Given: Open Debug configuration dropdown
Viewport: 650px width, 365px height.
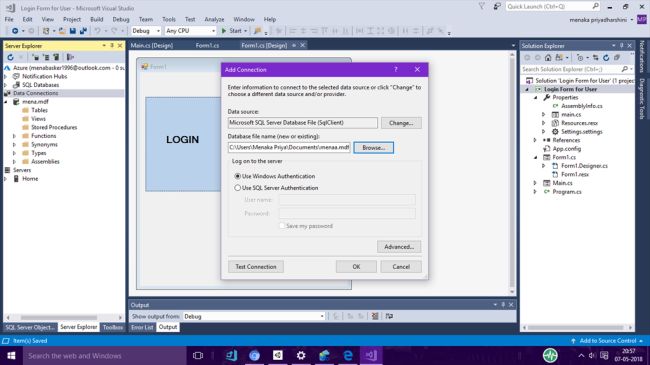Looking at the screenshot, I should (x=146, y=31).
